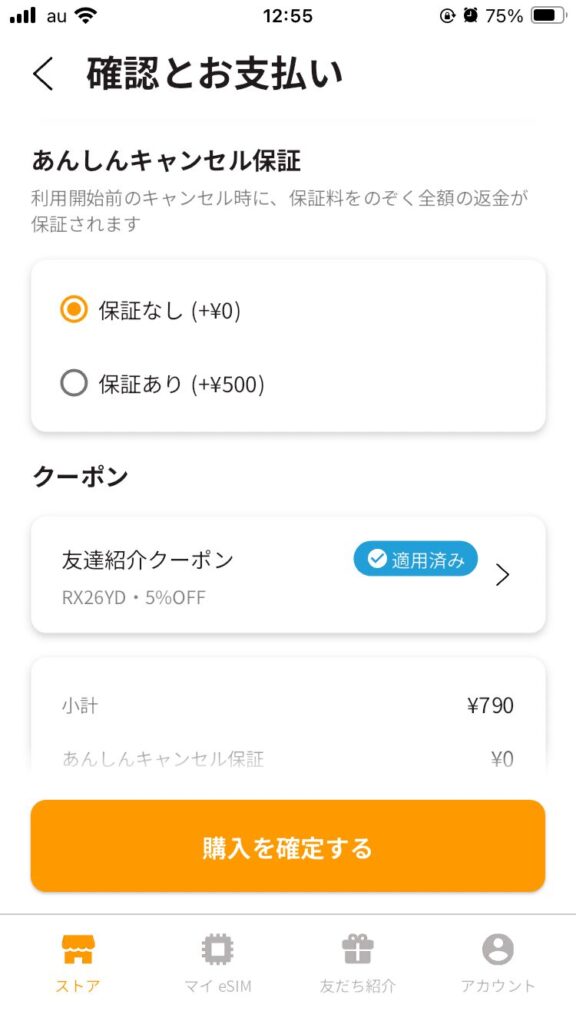Tap the back arrow icon
The width and height of the screenshot is (576, 1024).
(x=43, y=74)
